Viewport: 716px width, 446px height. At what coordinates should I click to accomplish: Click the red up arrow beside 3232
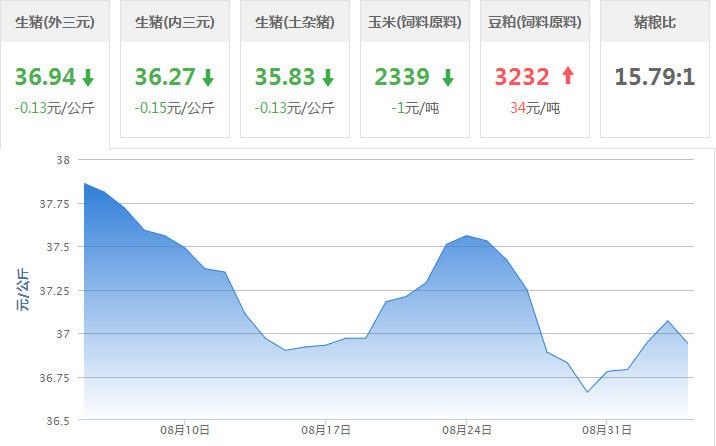tap(568, 75)
